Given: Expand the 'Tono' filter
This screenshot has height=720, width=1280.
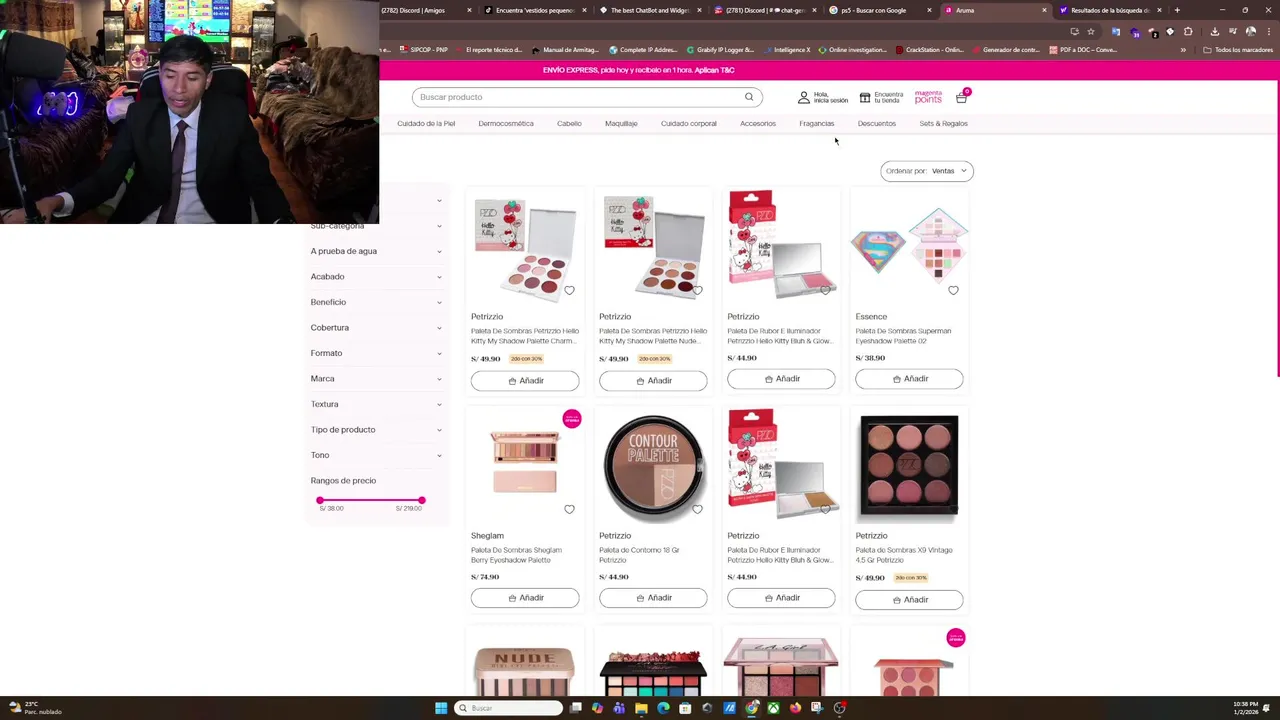Looking at the screenshot, I should pos(376,455).
